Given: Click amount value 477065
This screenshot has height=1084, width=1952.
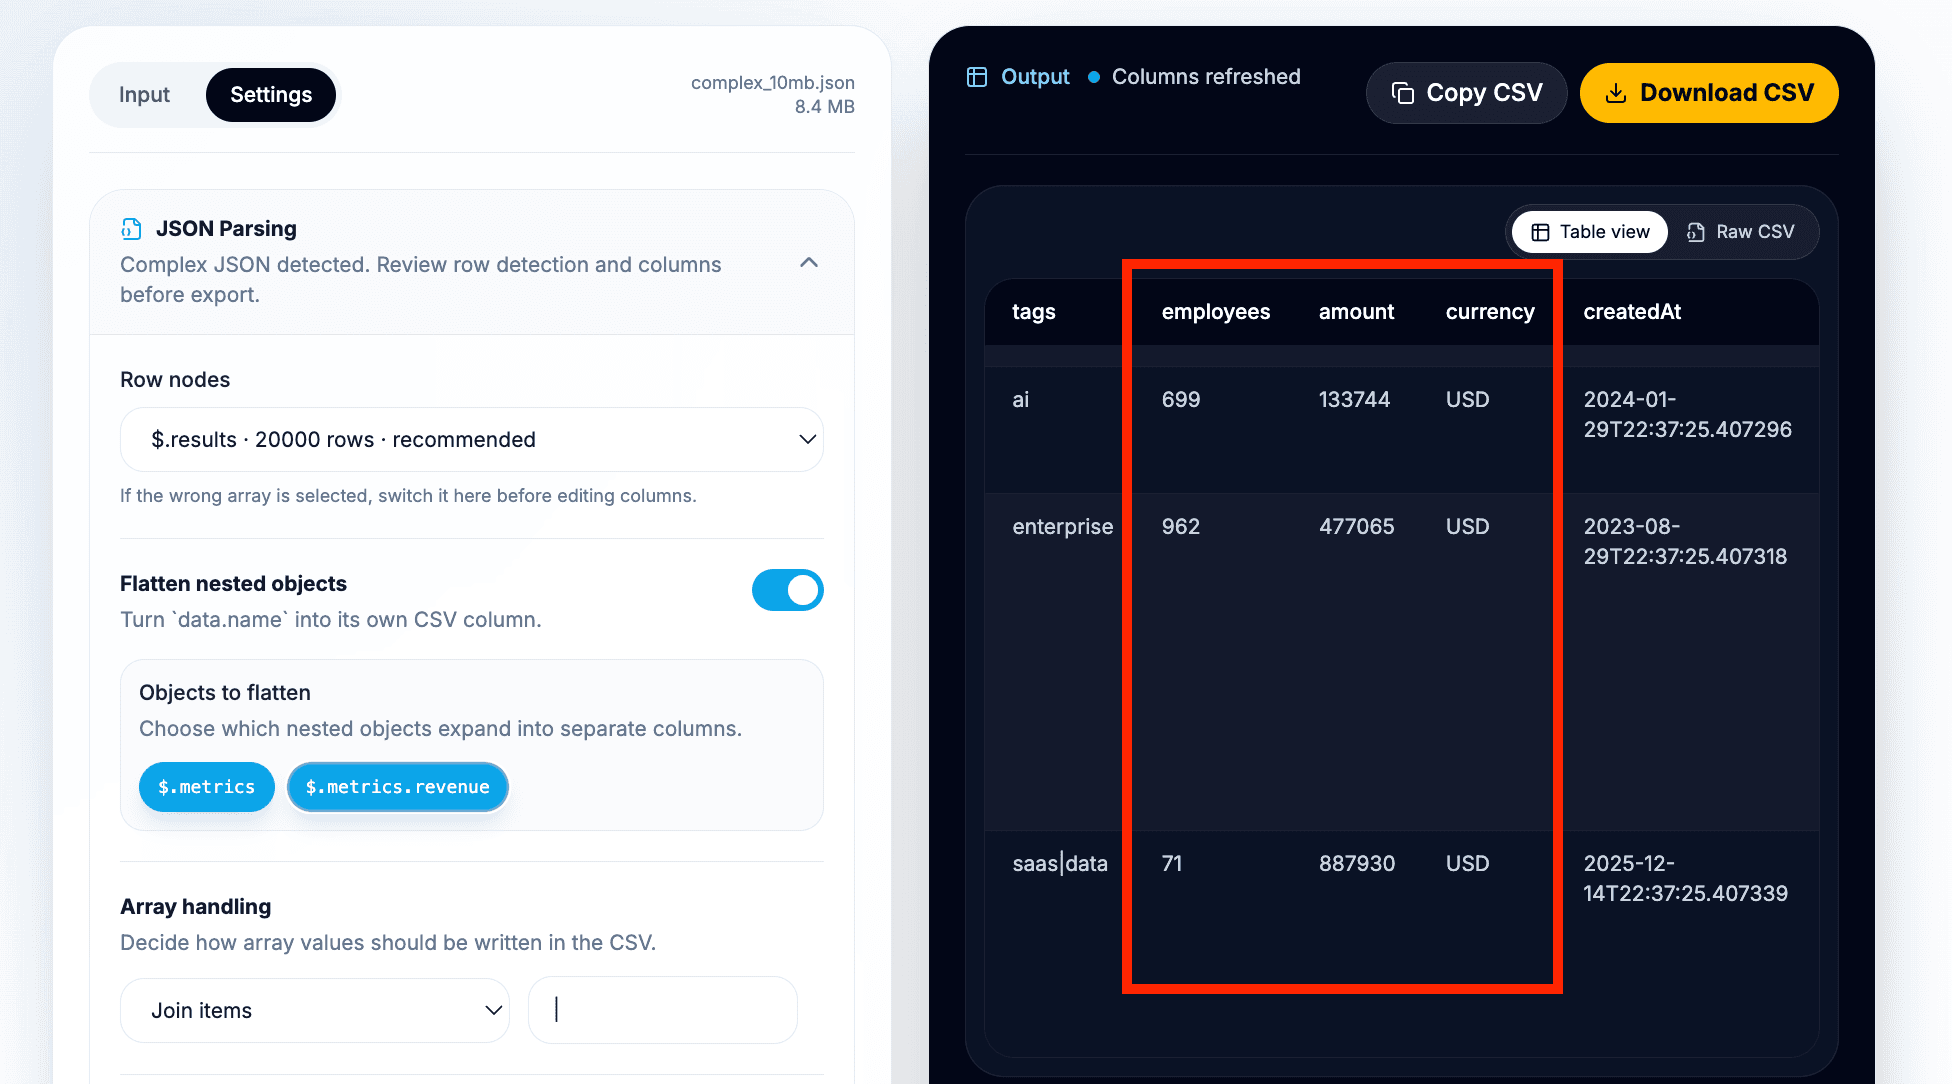Looking at the screenshot, I should pos(1356,527).
